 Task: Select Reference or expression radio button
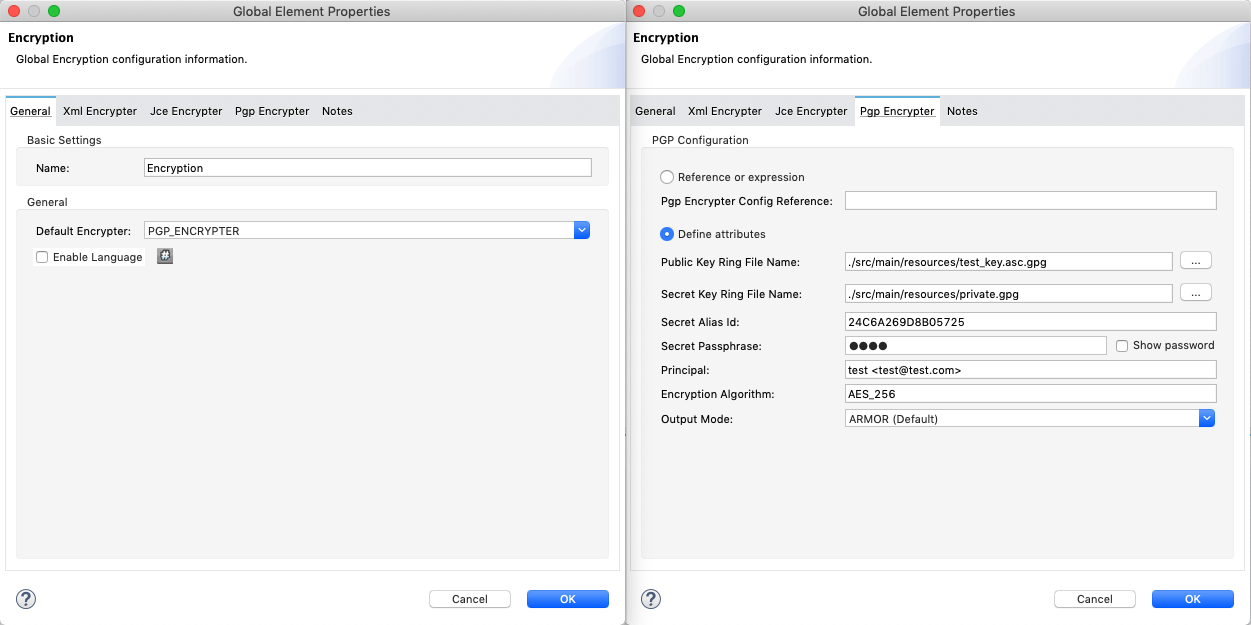(x=666, y=176)
